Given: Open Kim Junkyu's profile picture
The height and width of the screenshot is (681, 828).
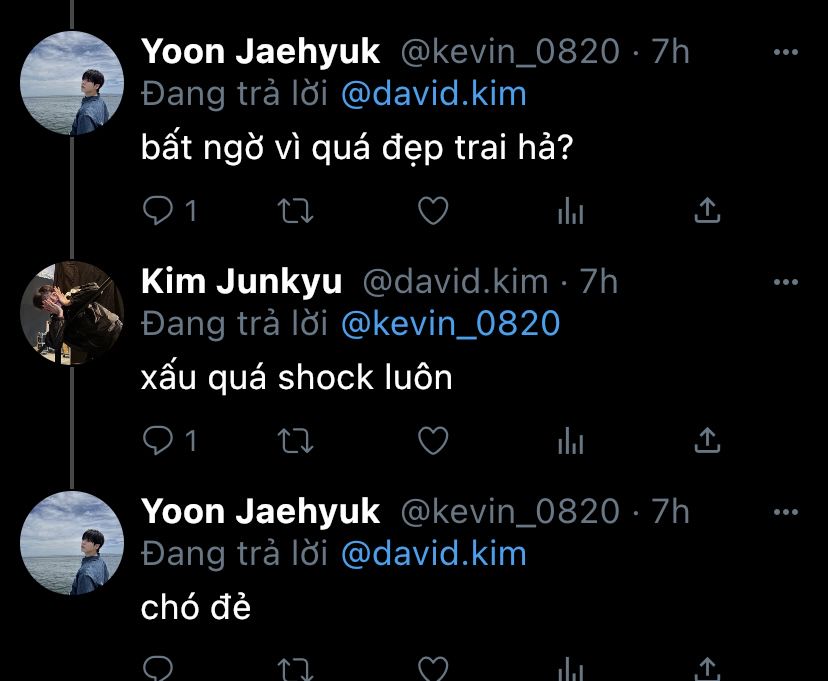Looking at the screenshot, I should click(x=72, y=313).
